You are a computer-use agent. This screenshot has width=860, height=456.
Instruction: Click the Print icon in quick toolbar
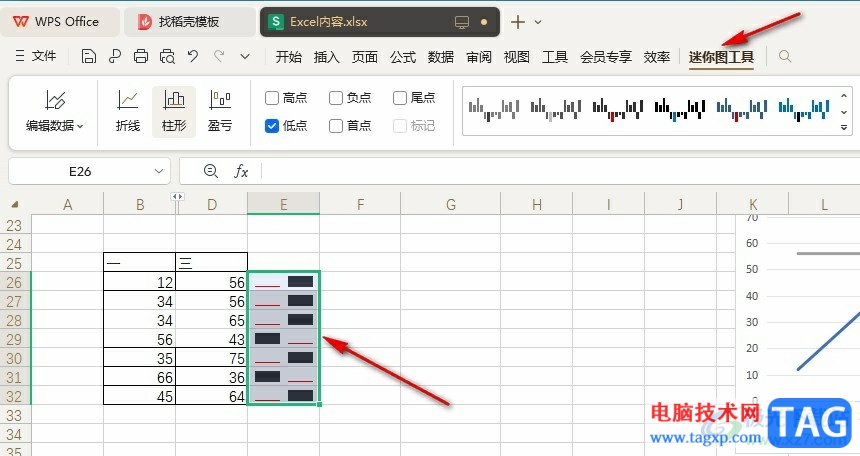point(141,56)
